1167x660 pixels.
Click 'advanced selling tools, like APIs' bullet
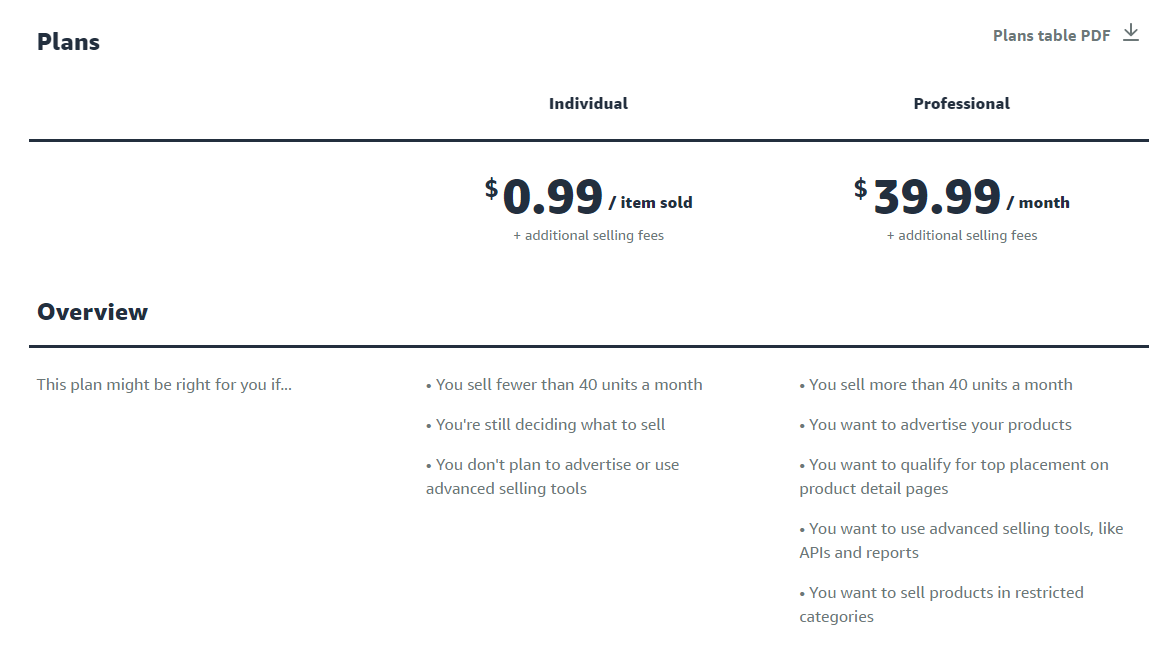(x=962, y=540)
